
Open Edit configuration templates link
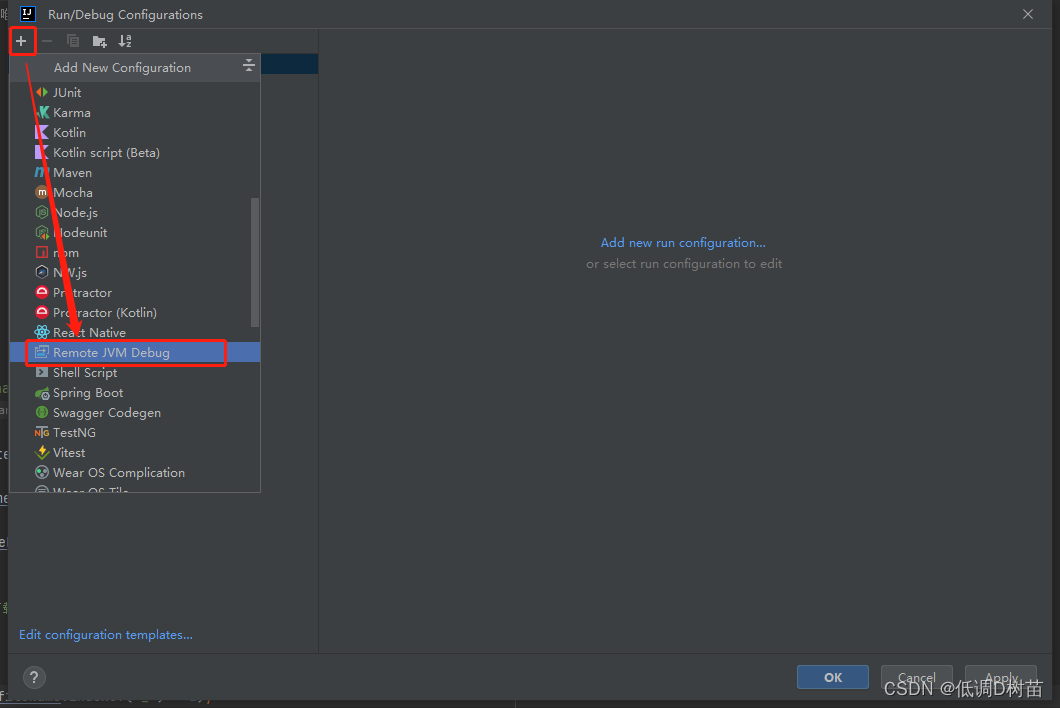click(x=105, y=634)
